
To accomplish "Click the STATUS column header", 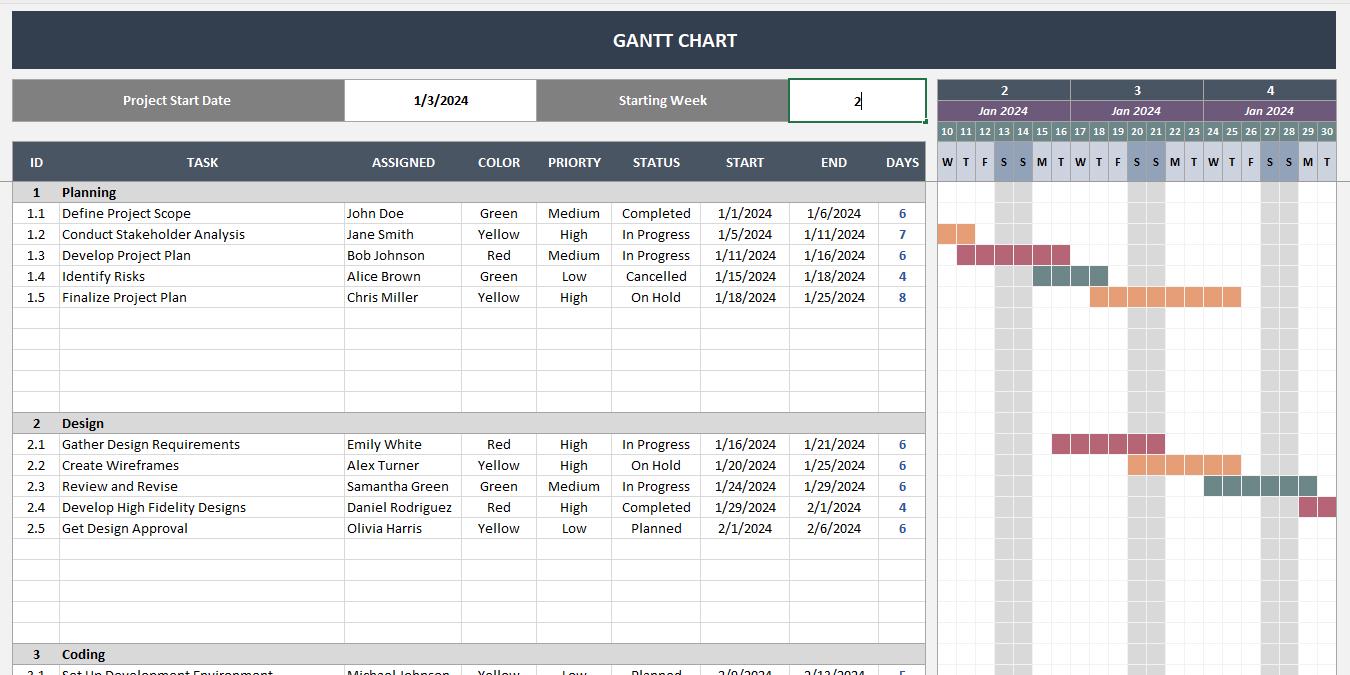I will (656, 162).
